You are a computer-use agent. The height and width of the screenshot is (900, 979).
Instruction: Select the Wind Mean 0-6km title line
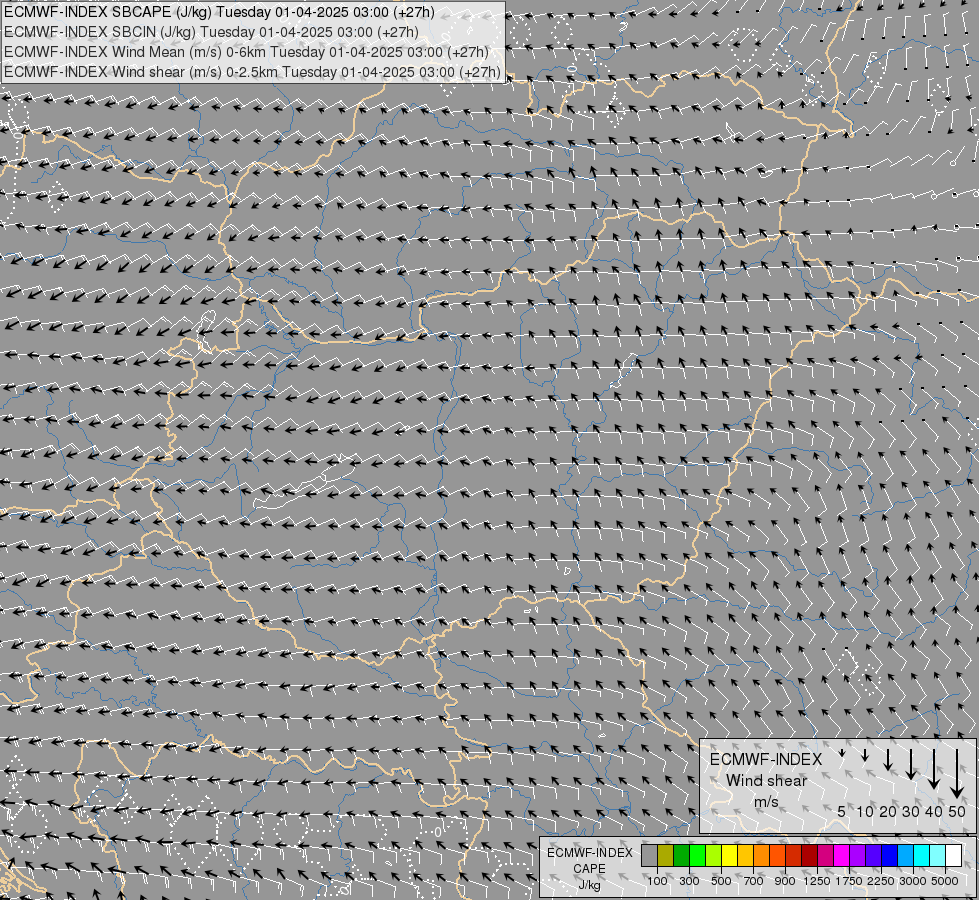coord(246,52)
